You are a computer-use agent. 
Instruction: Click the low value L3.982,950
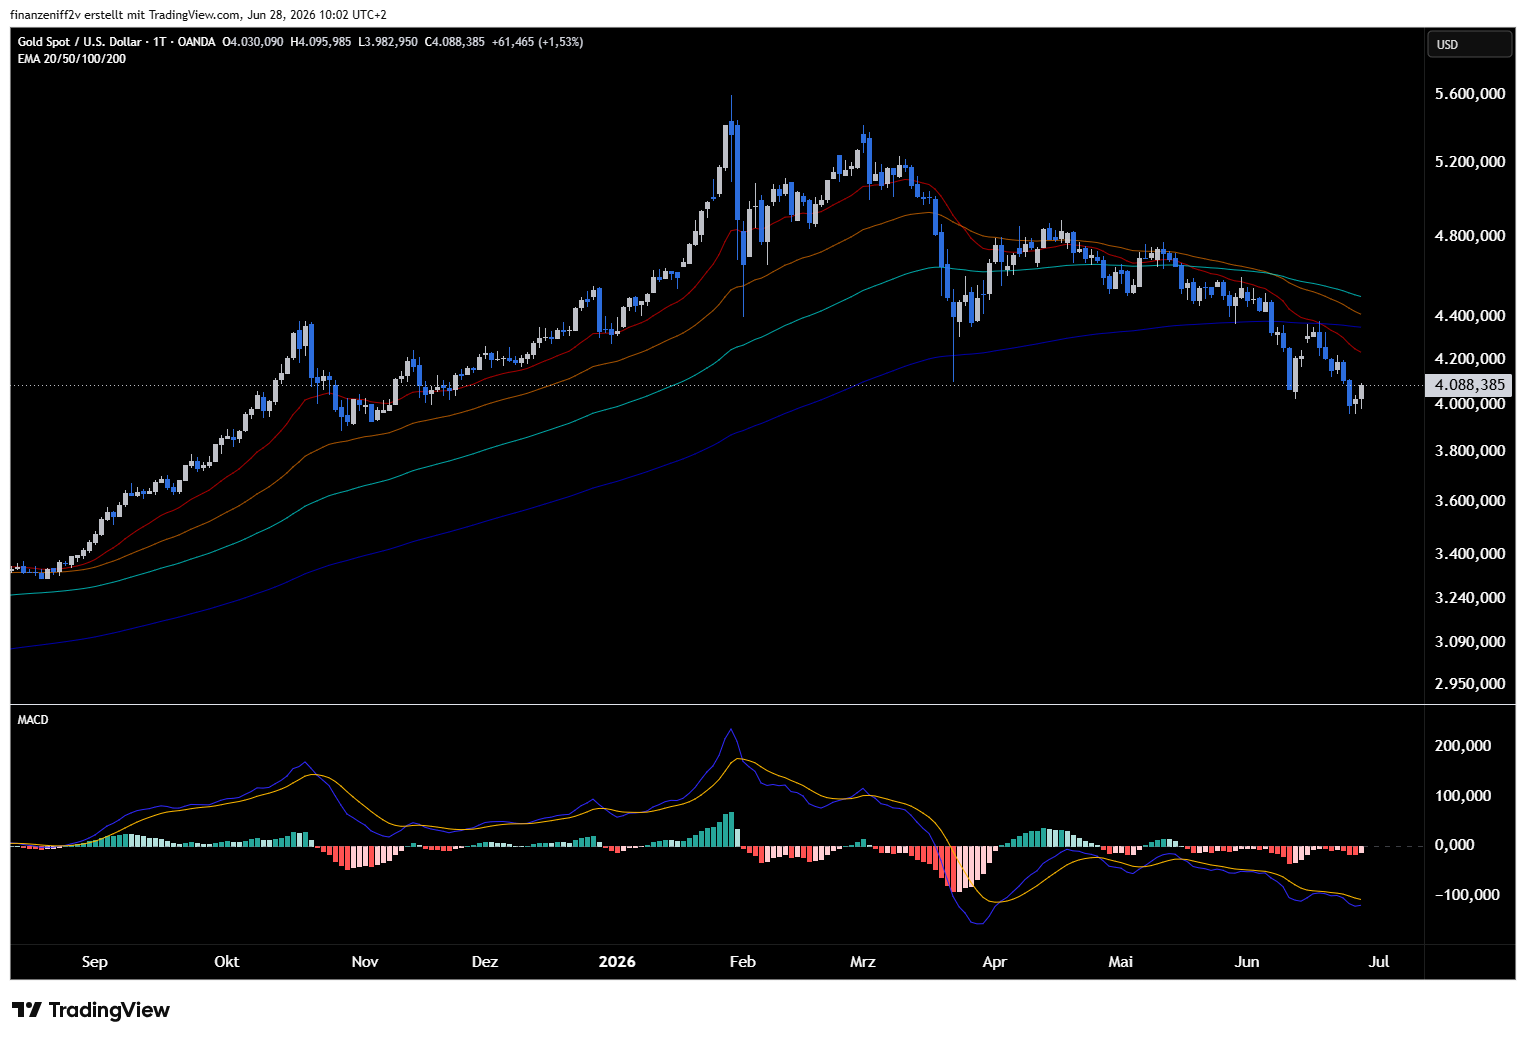(388, 42)
